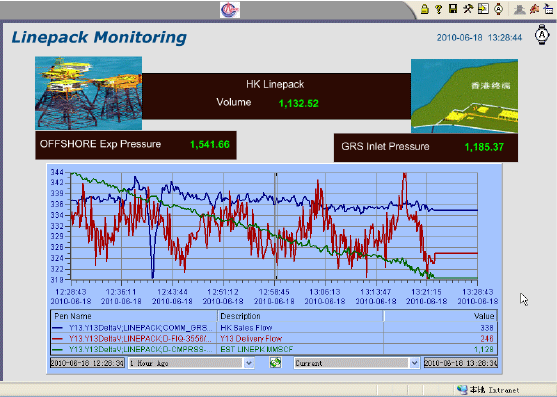Click the yellow padlock icon in toolbar

(424, 9)
